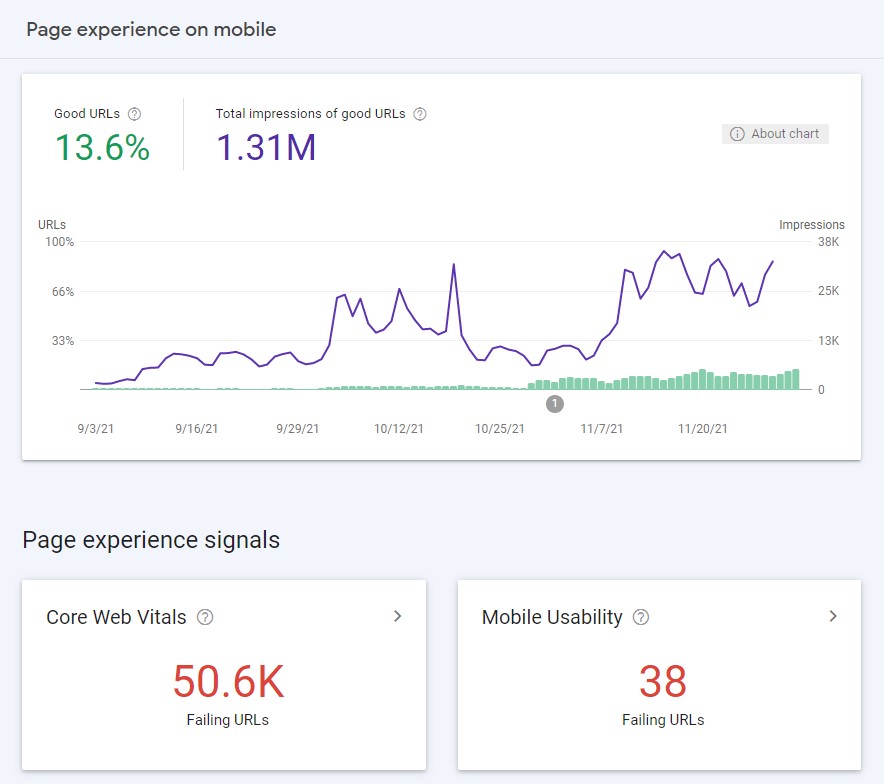Click the 10/25/21 date axis label
The image size is (884, 784).
point(500,429)
